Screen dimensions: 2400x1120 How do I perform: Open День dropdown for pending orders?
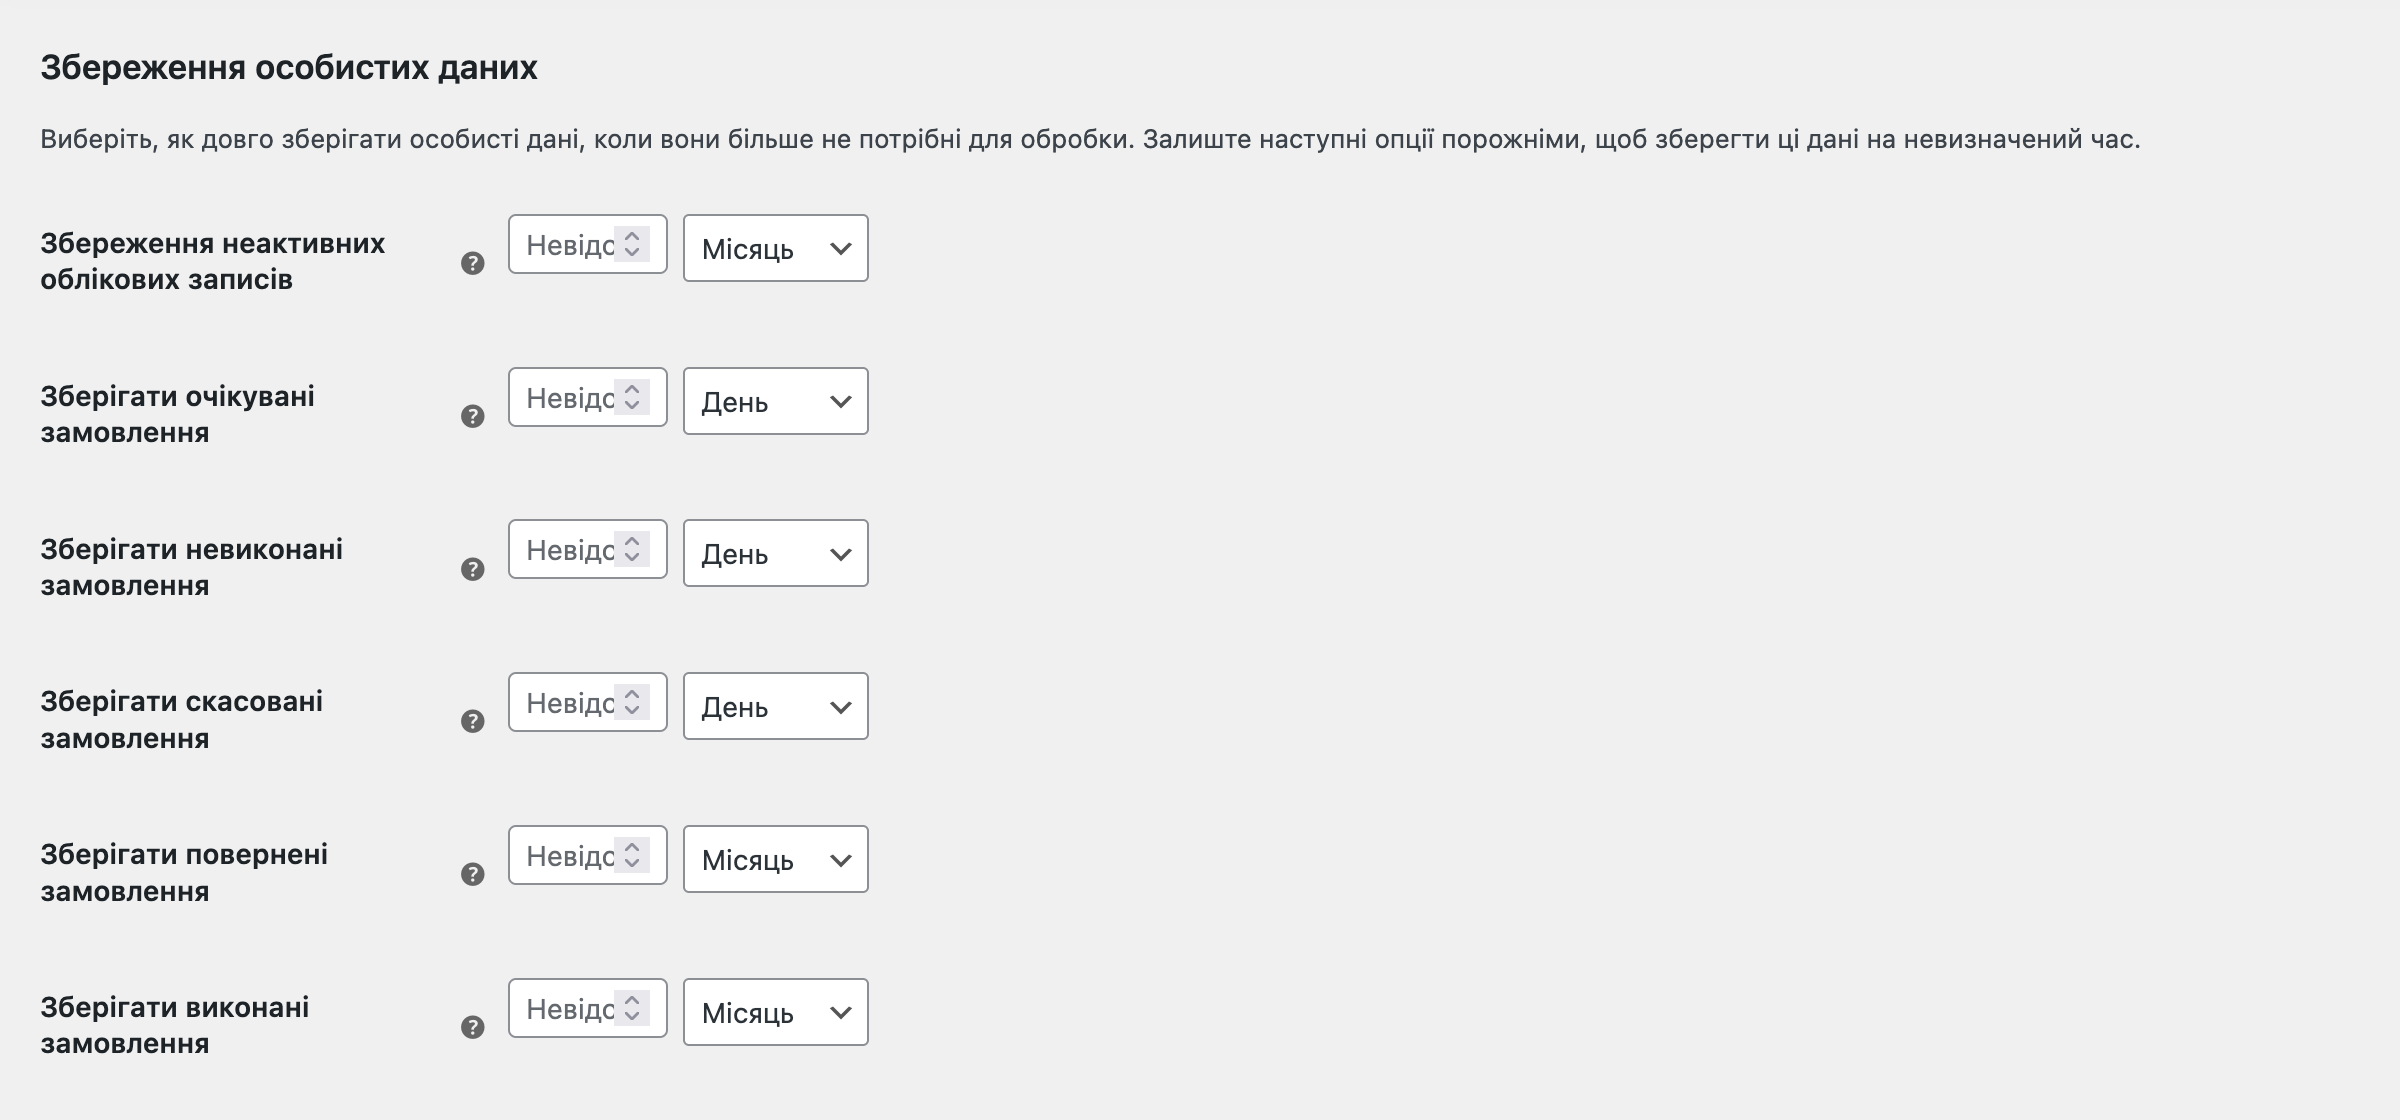point(776,401)
